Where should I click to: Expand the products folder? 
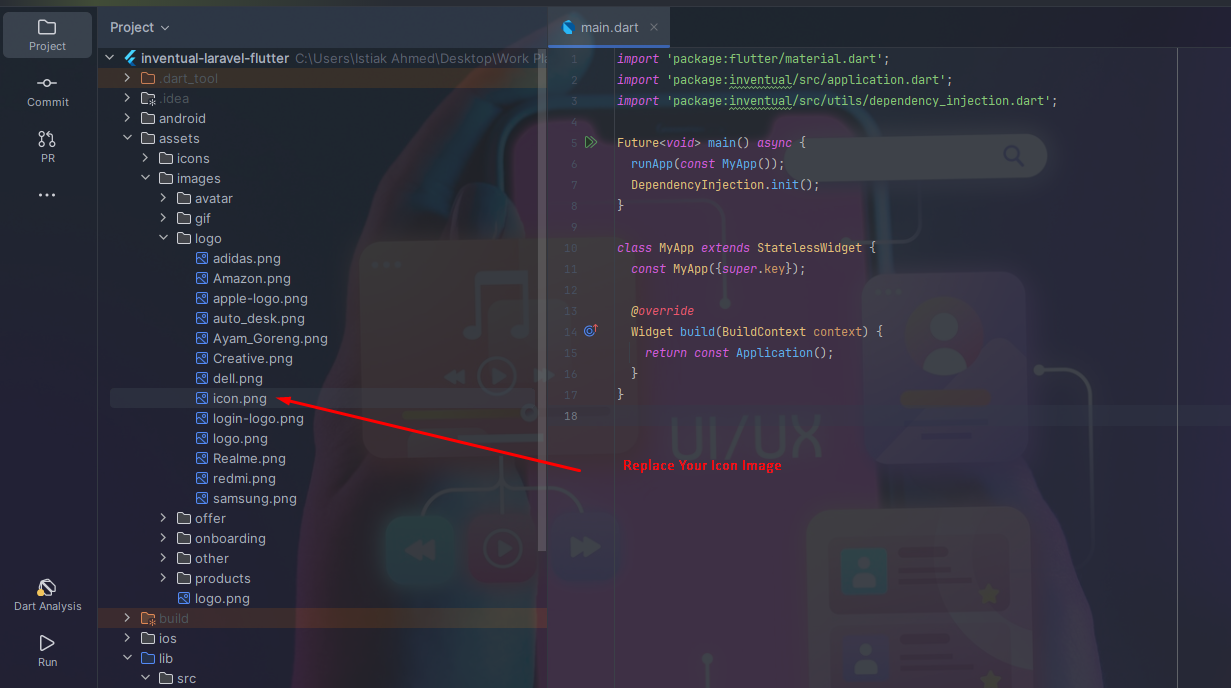163,578
